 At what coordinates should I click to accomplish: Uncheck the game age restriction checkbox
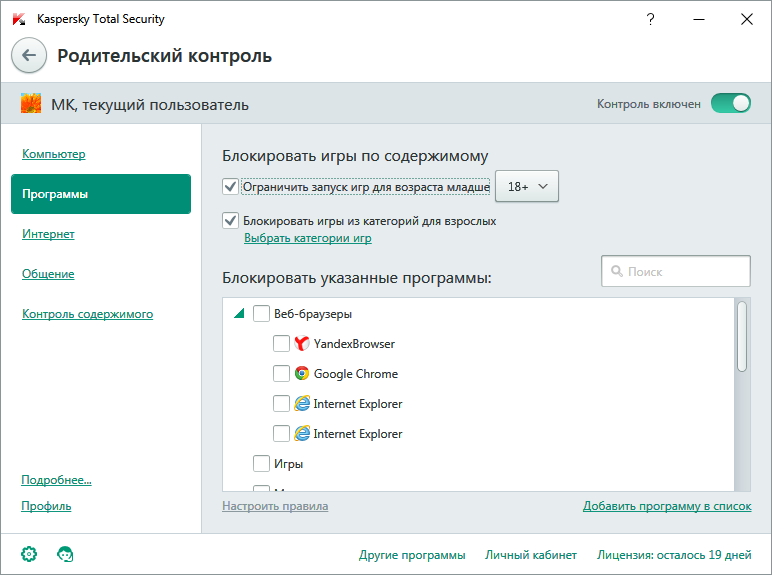tap(231, 186)
